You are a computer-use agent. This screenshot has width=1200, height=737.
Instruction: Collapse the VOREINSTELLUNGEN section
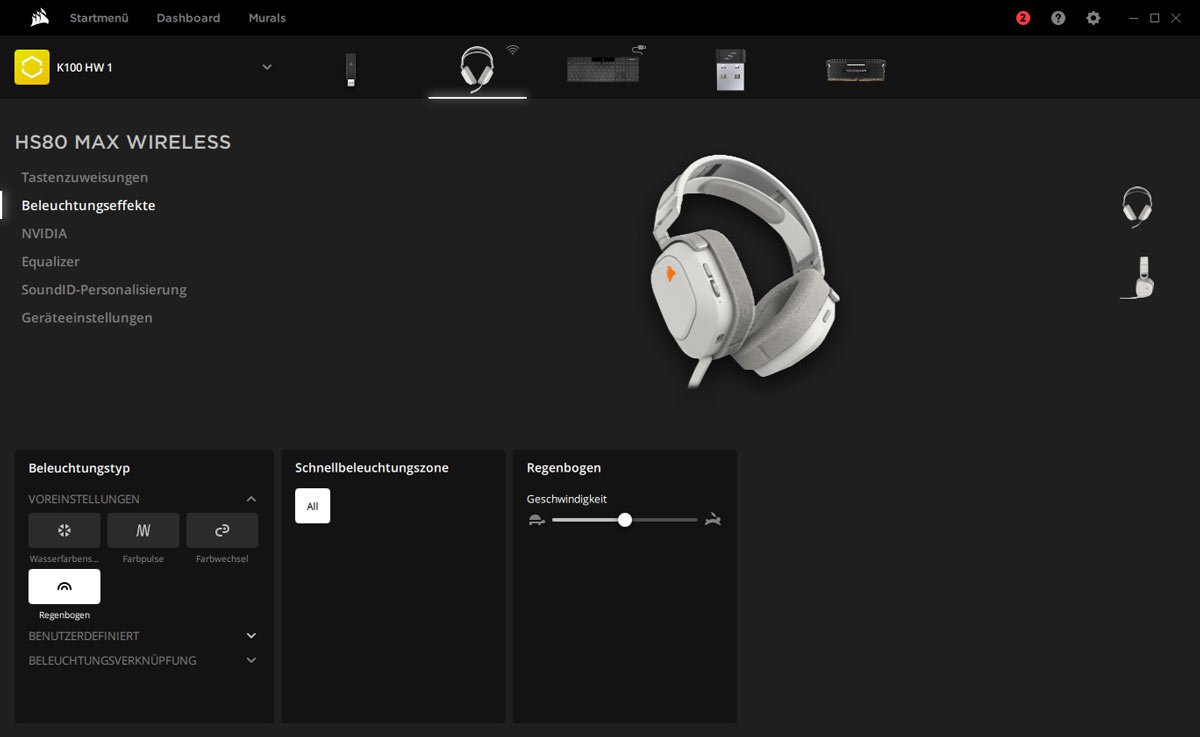click(x=251, y=499)
